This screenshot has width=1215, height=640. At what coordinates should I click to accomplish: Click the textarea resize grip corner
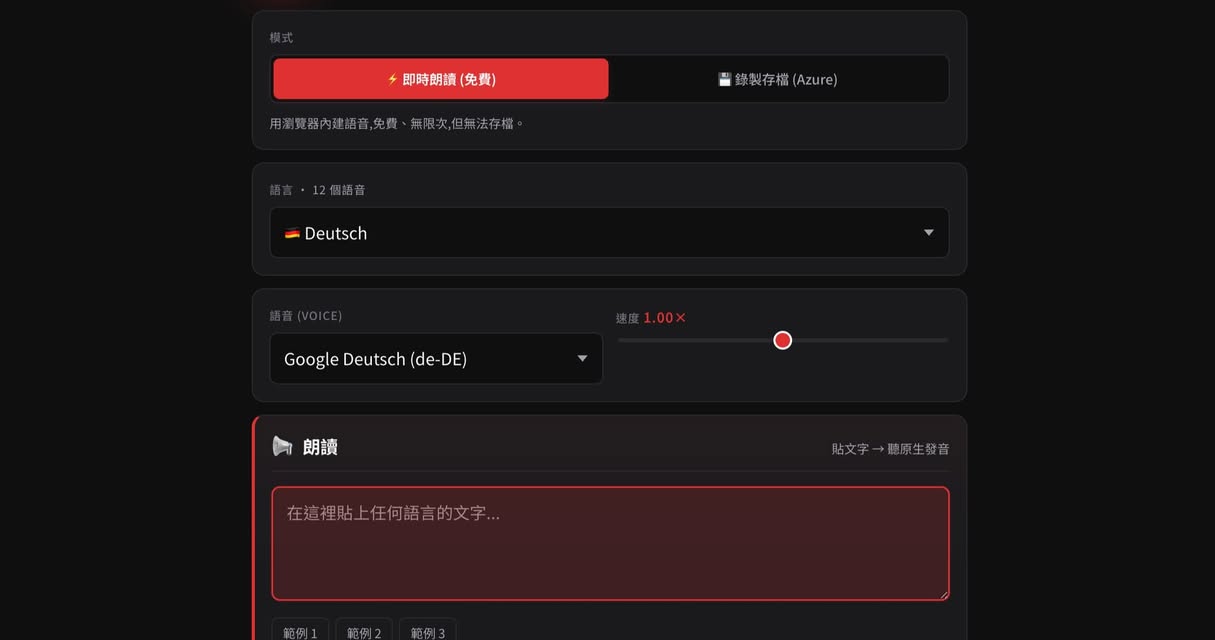tap(942, 593)
